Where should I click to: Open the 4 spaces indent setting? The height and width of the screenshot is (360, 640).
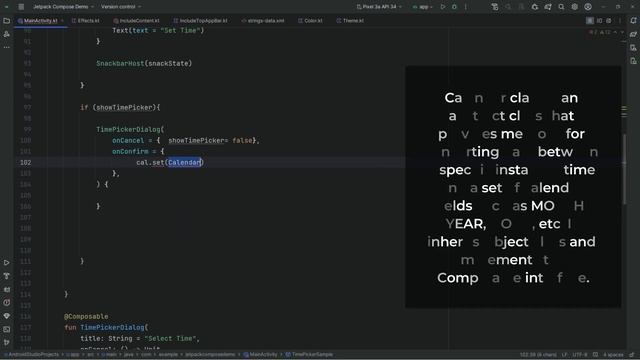click(x=613, y=355)
